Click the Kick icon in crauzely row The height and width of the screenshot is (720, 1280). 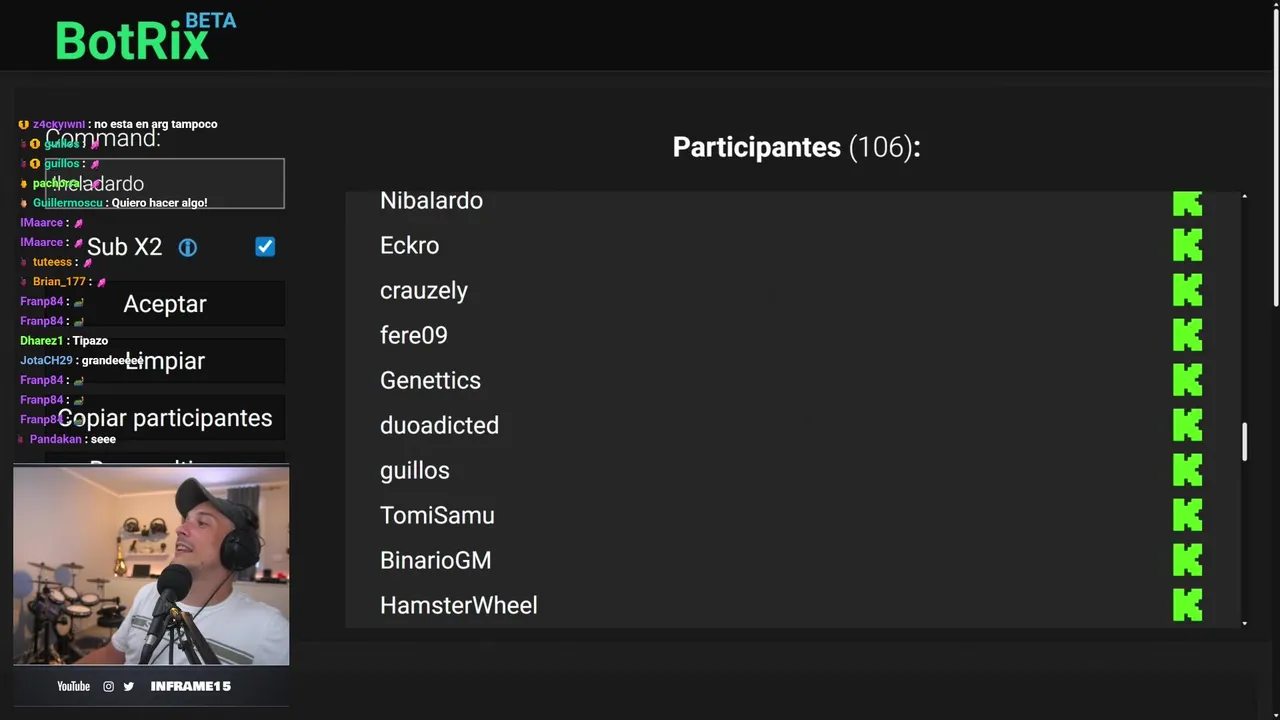[1187, 290]
